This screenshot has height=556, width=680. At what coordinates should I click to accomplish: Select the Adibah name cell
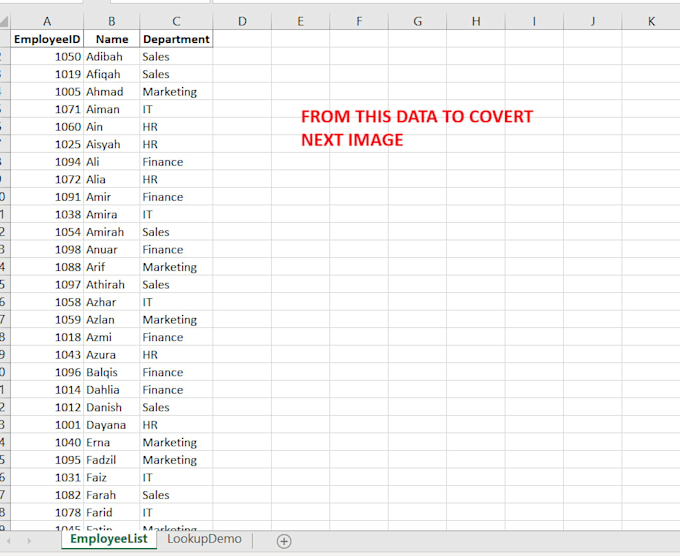[x=111, y=56]
